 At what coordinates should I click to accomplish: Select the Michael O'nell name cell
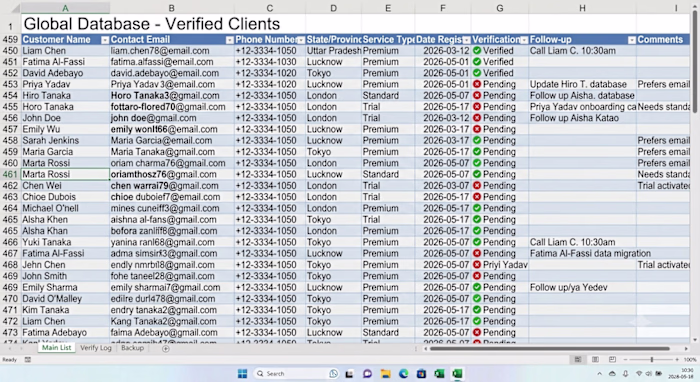pyautogui.click(x=65, y=208)
